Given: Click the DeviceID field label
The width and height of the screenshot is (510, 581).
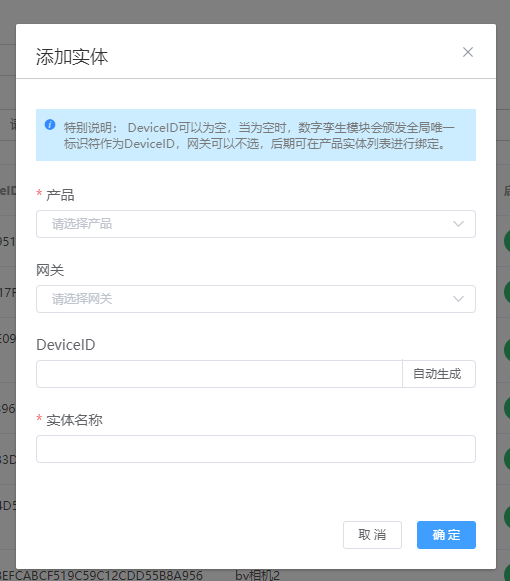Looking at the screenshot, I should point(66,345).
